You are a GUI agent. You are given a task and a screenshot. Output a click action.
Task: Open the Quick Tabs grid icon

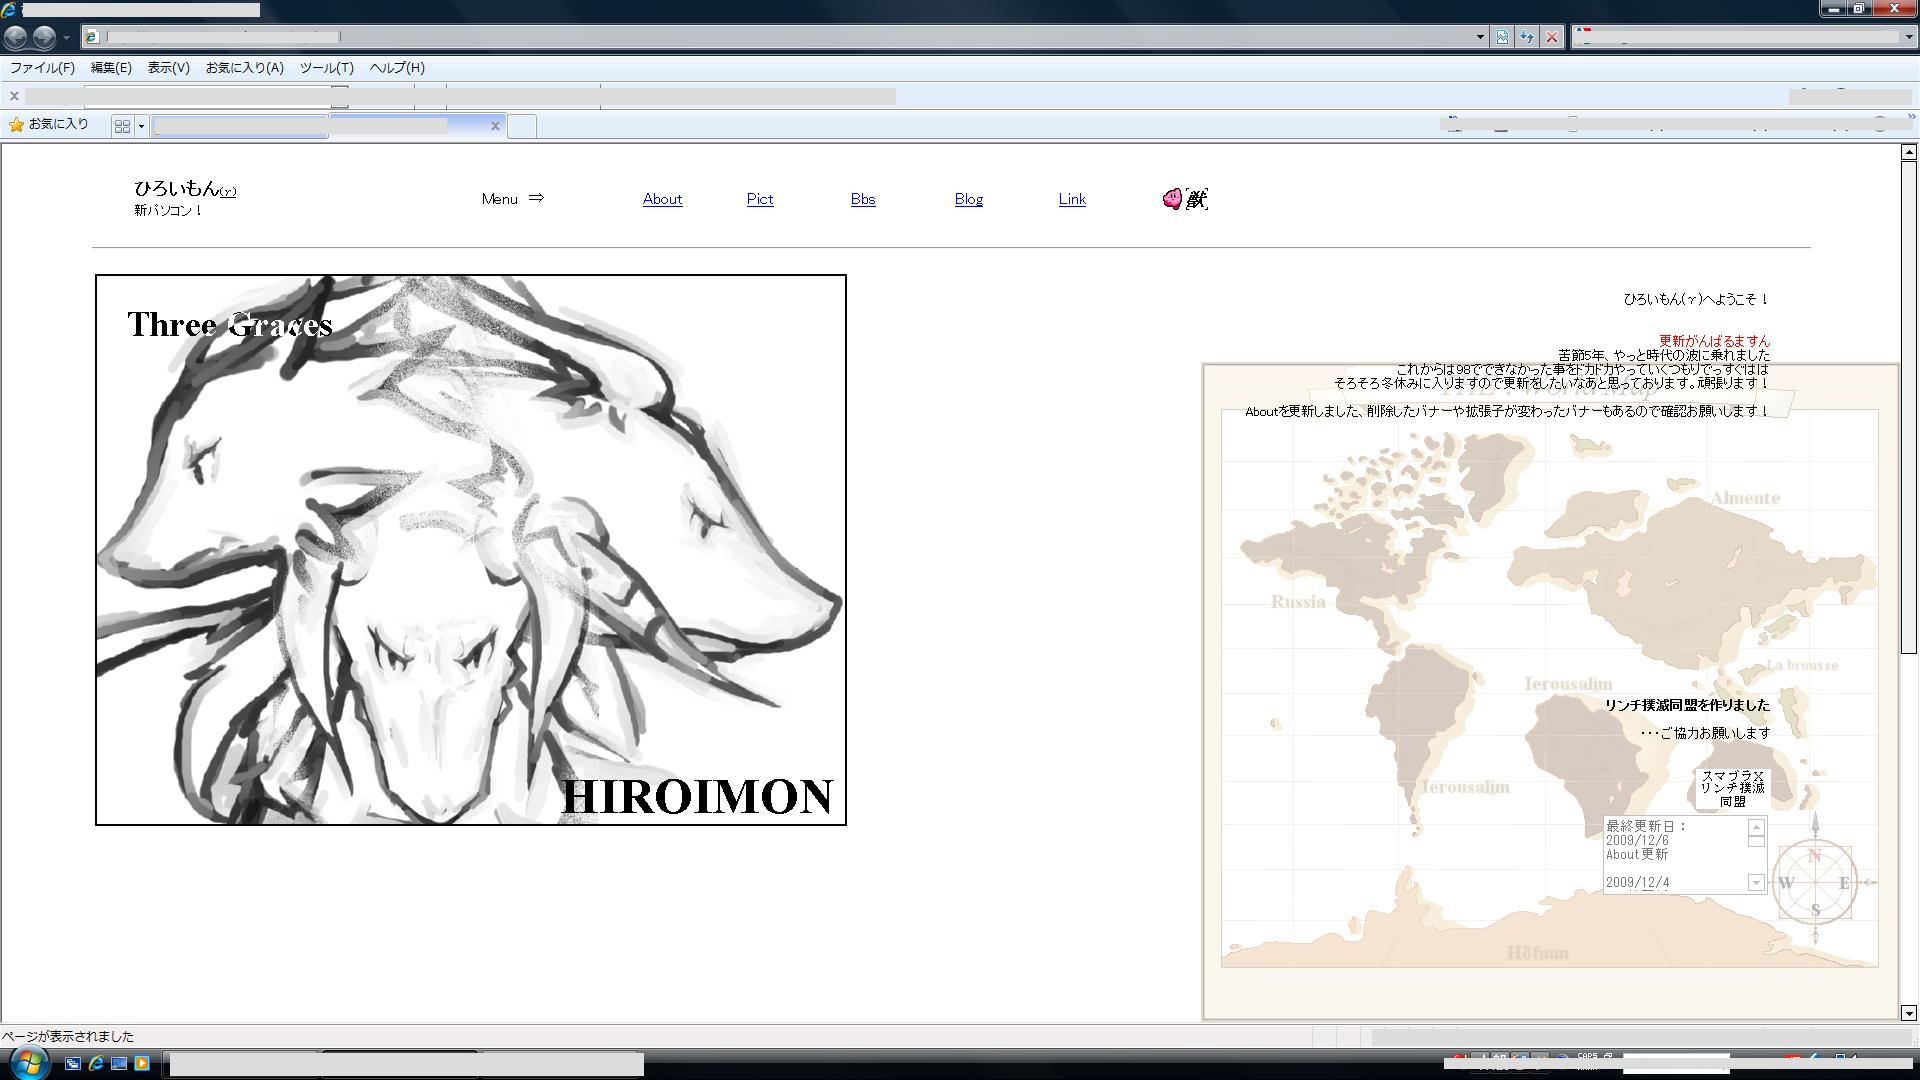[122, 126]
